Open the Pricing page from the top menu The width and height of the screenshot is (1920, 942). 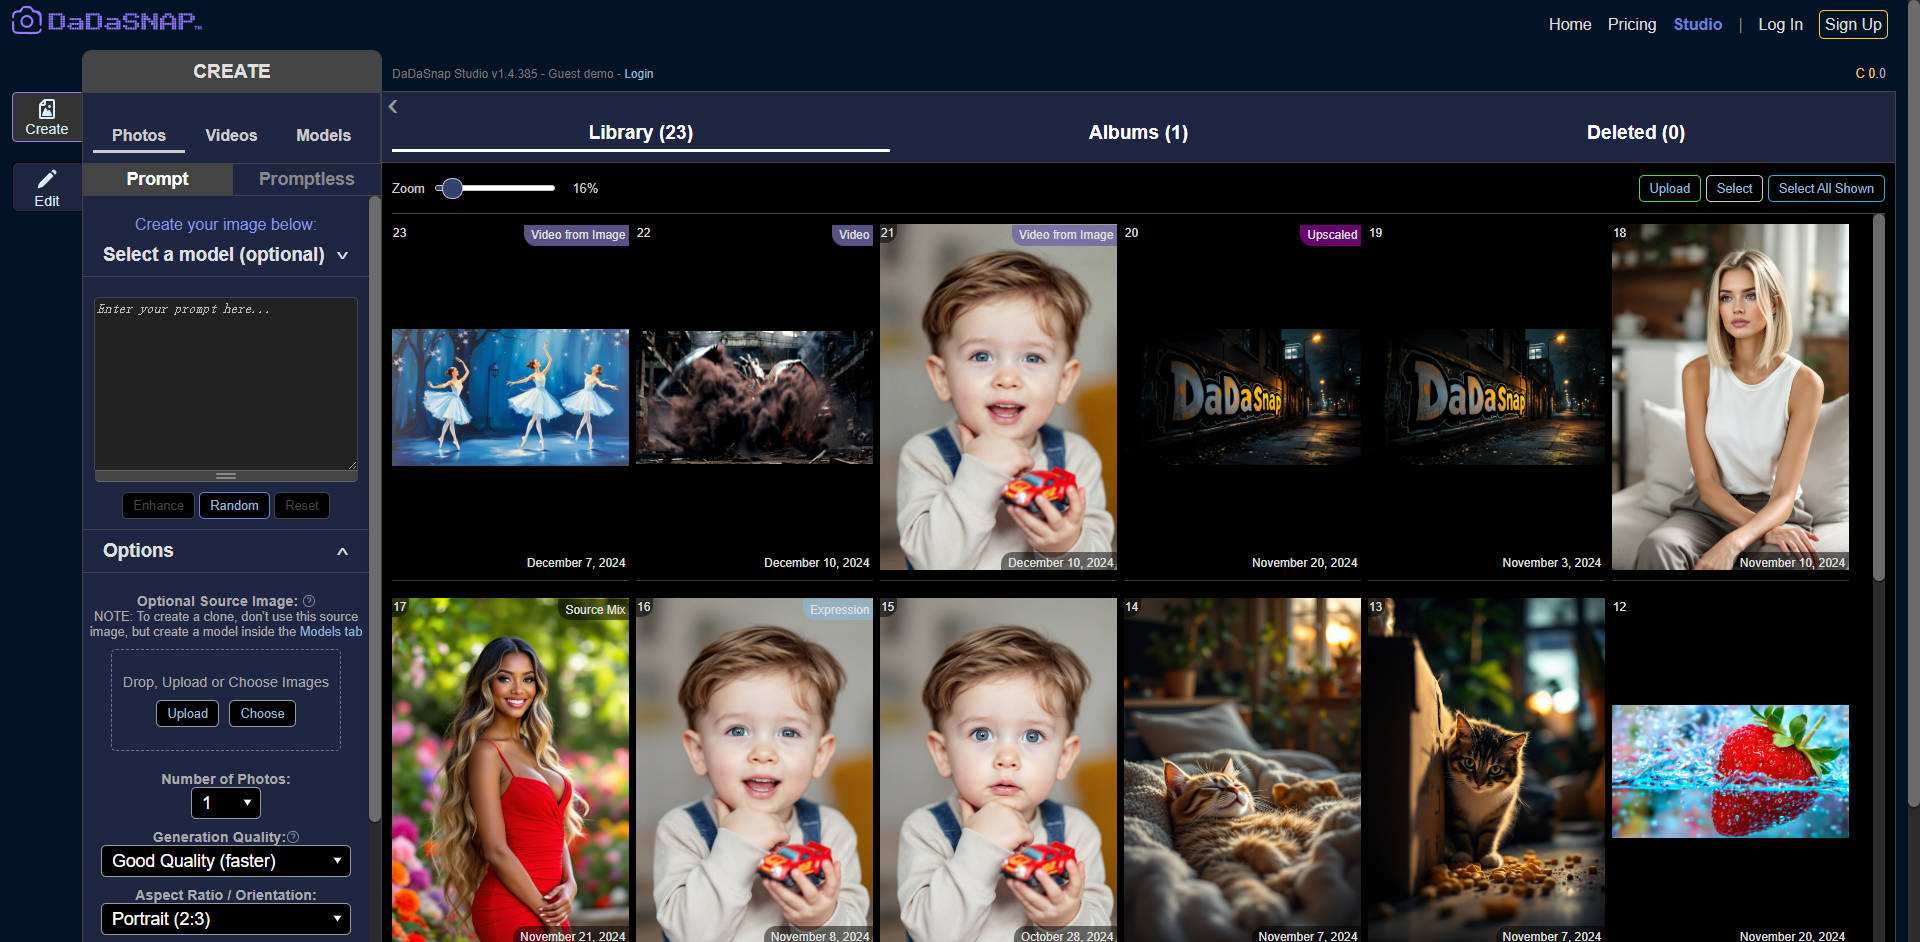tap(1631, 24)
